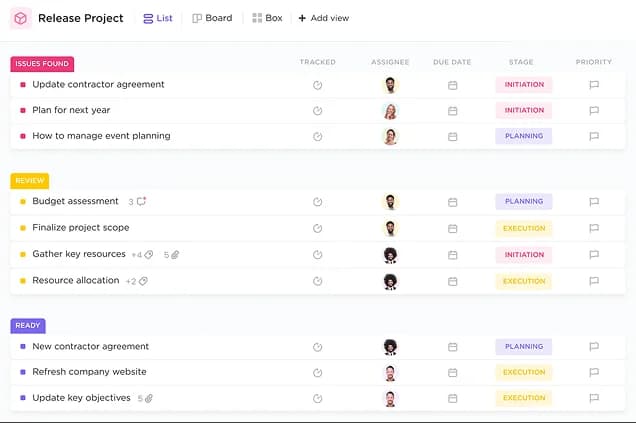Image resolution: width=636 pixels, height=423 pixels.
Task: Open time tracker for Refresh company website
Action: (x=318, y=373)
